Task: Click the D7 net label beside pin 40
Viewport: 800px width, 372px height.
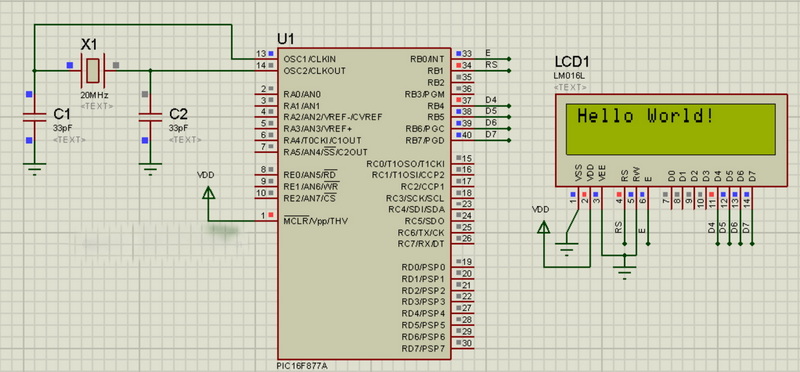Action: [x=491, y=134]
